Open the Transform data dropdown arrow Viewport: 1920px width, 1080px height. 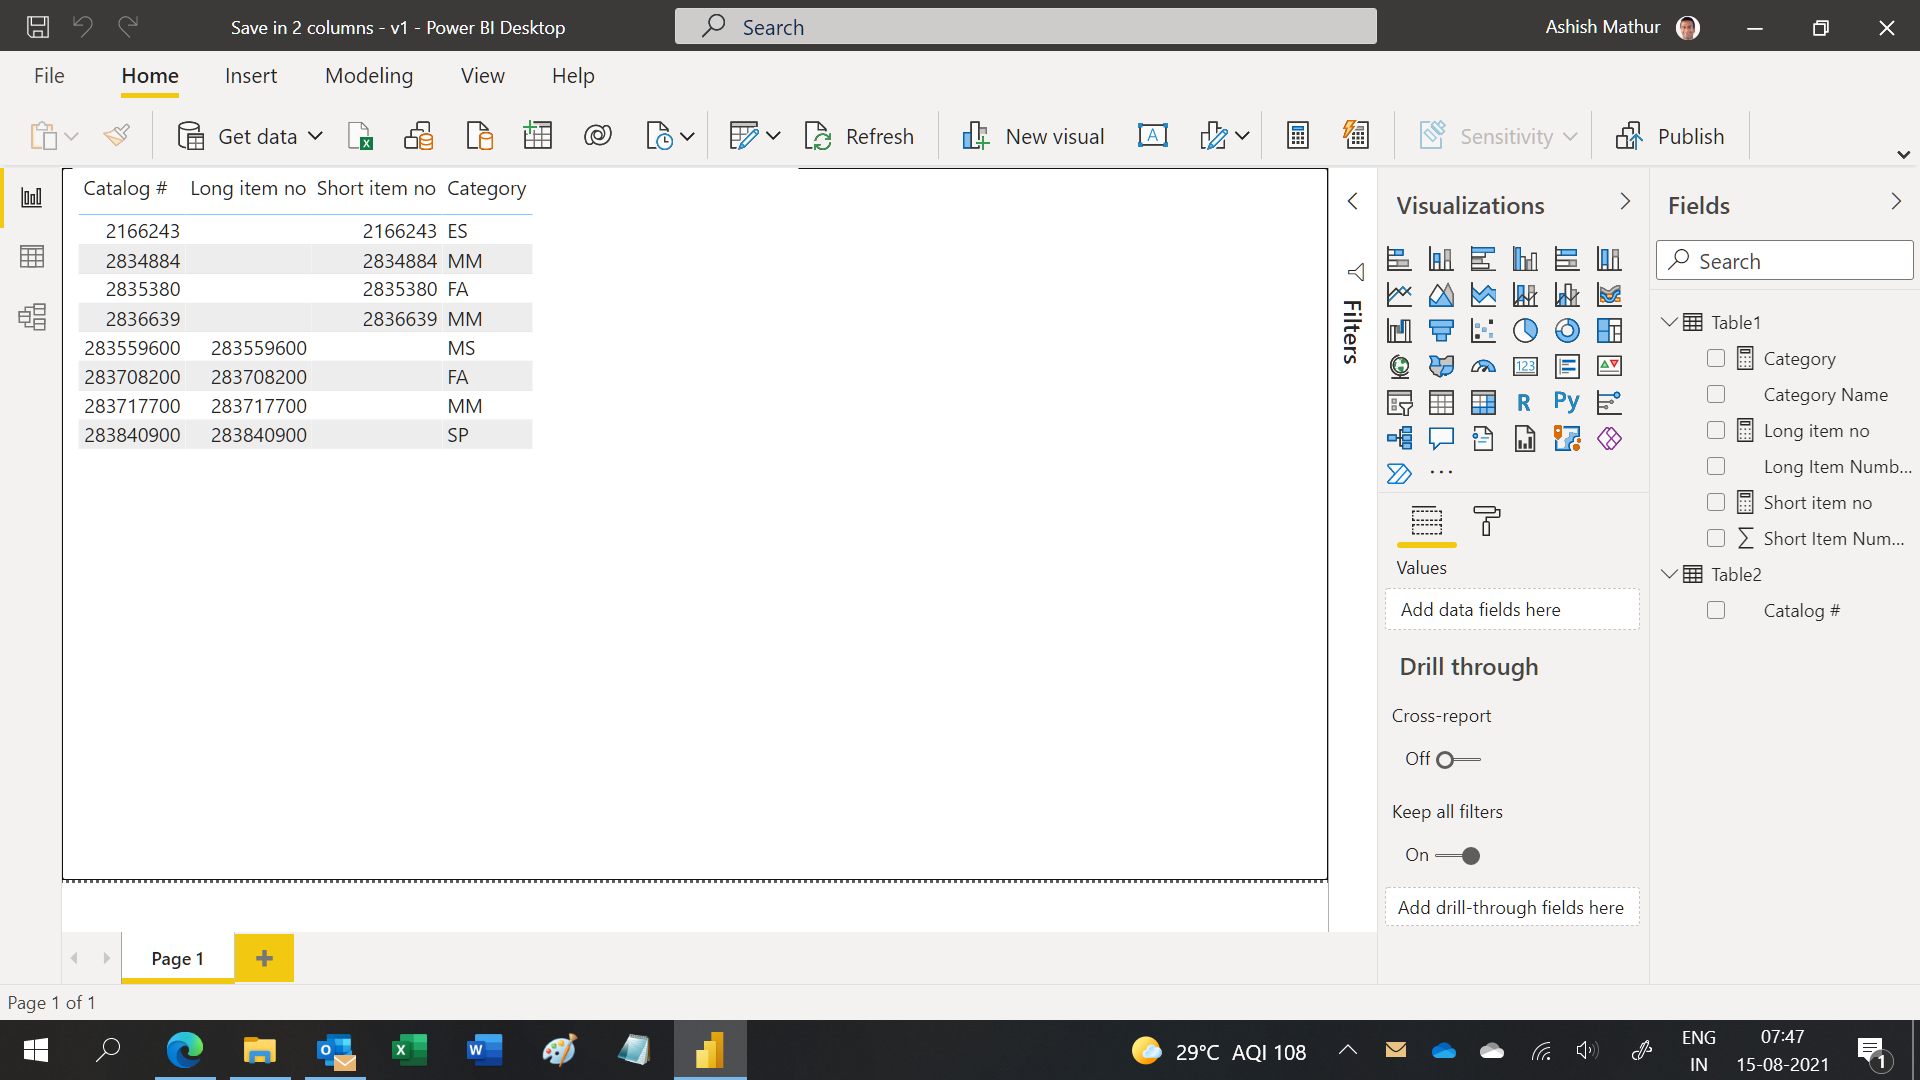[773, 136]
